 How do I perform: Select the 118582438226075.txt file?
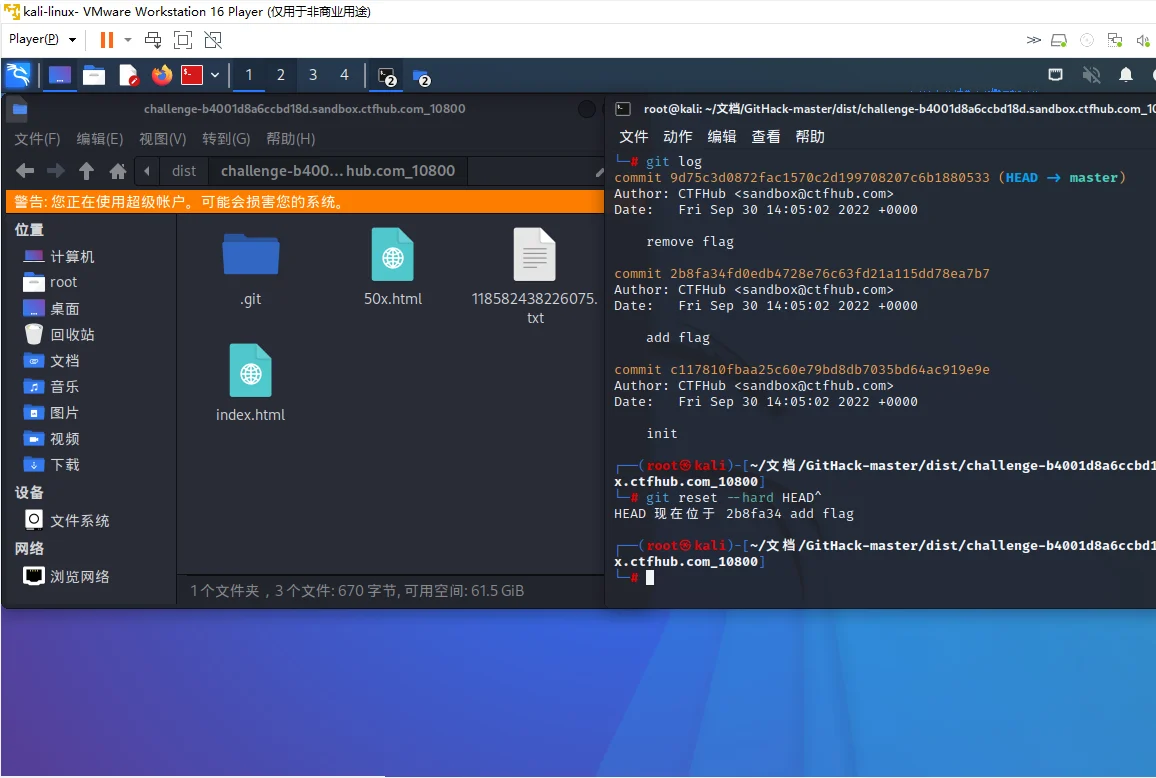point(535,275)
